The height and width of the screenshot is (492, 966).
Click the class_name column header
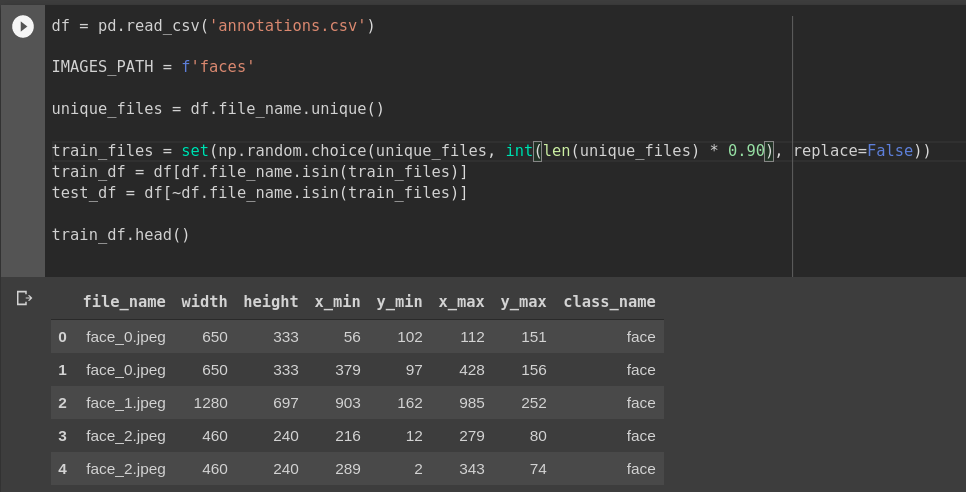(x=609, y=302)
